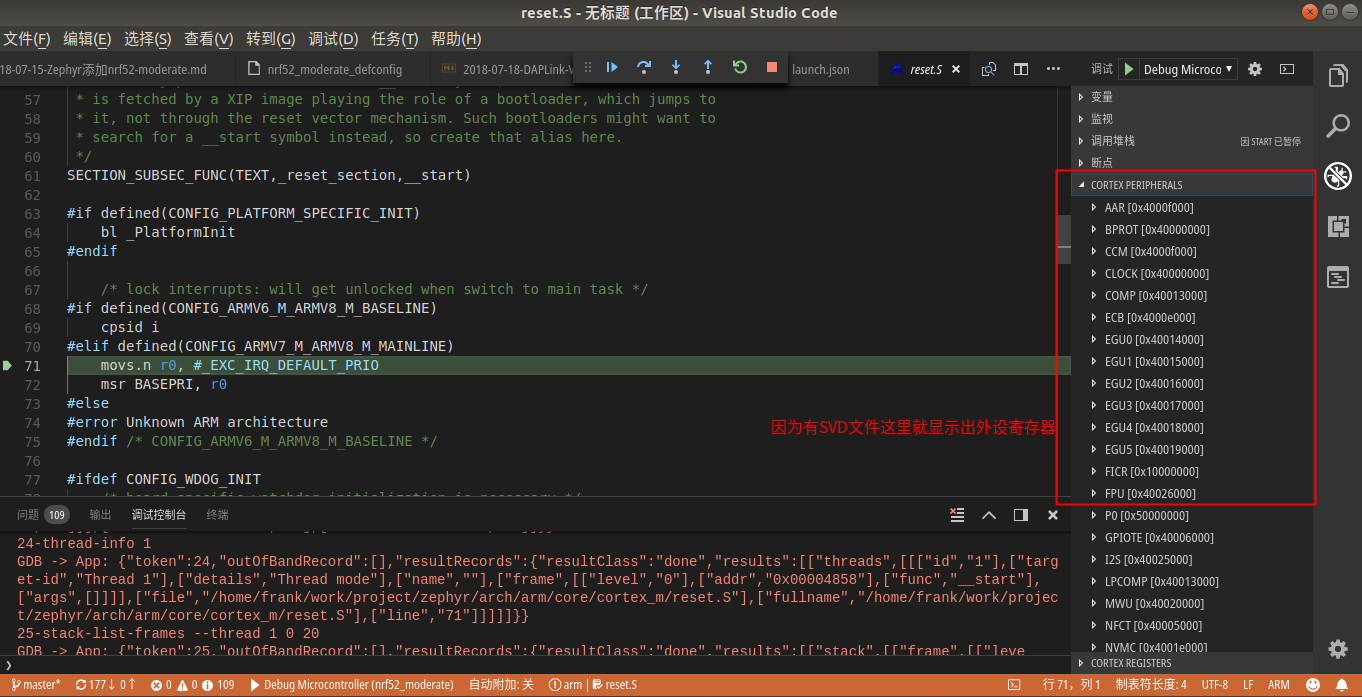The image size is (1362, 697).
Task: Open the errors and warnings count in status bar
Action: click(x=192, y=685)
